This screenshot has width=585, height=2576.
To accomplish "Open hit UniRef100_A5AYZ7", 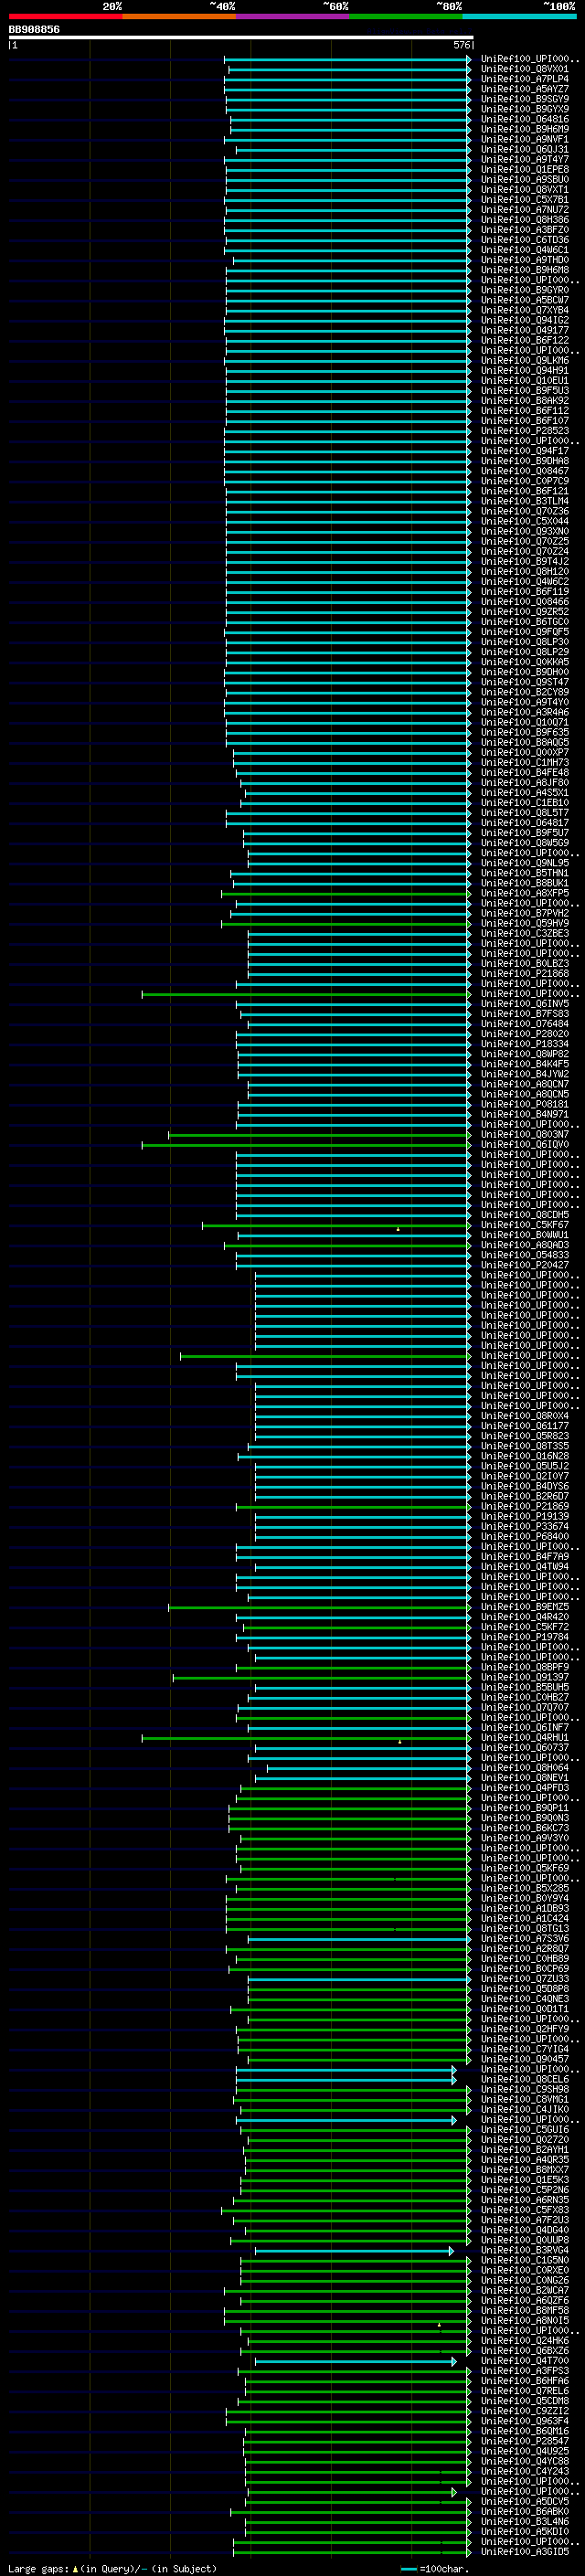I will click(x=525, y=89).
